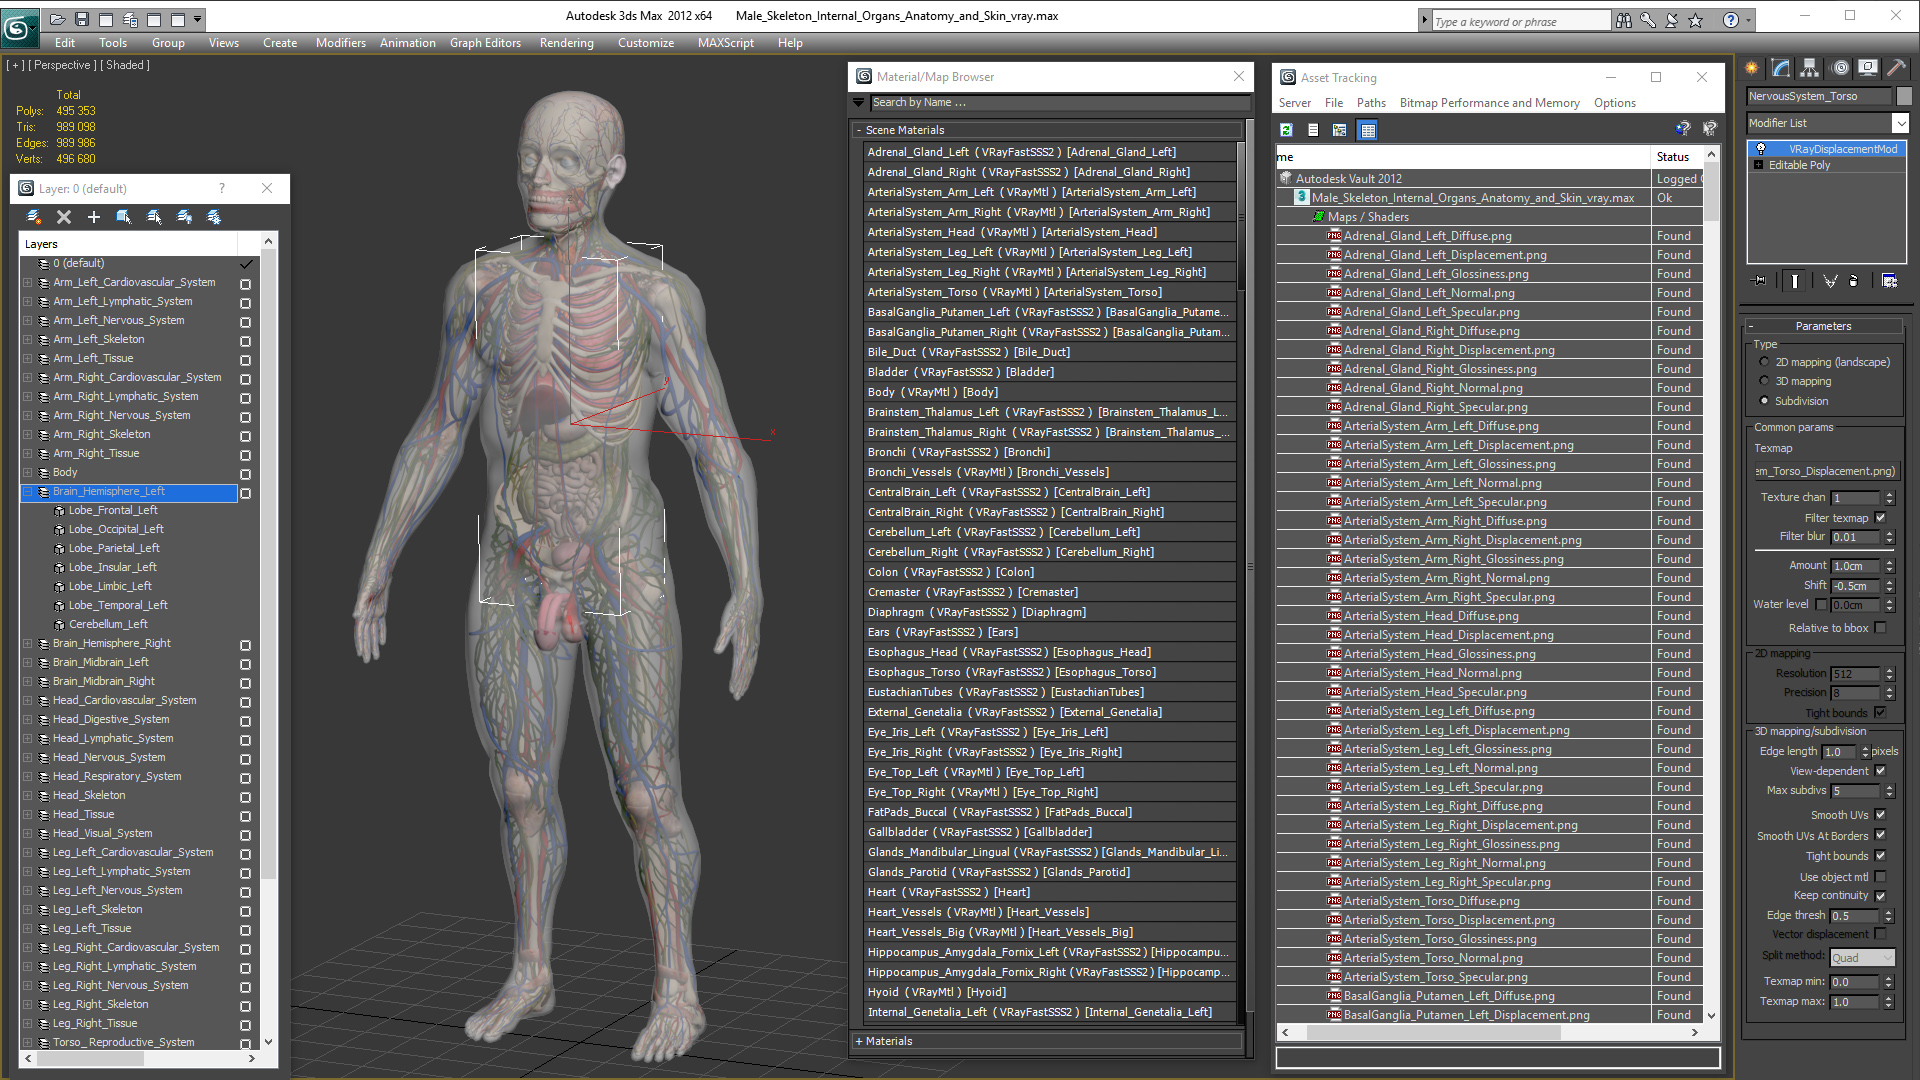Click Make Unique icon under modifier stack
Viewport: 1920px width, 1080px height.
[1830, 281]
